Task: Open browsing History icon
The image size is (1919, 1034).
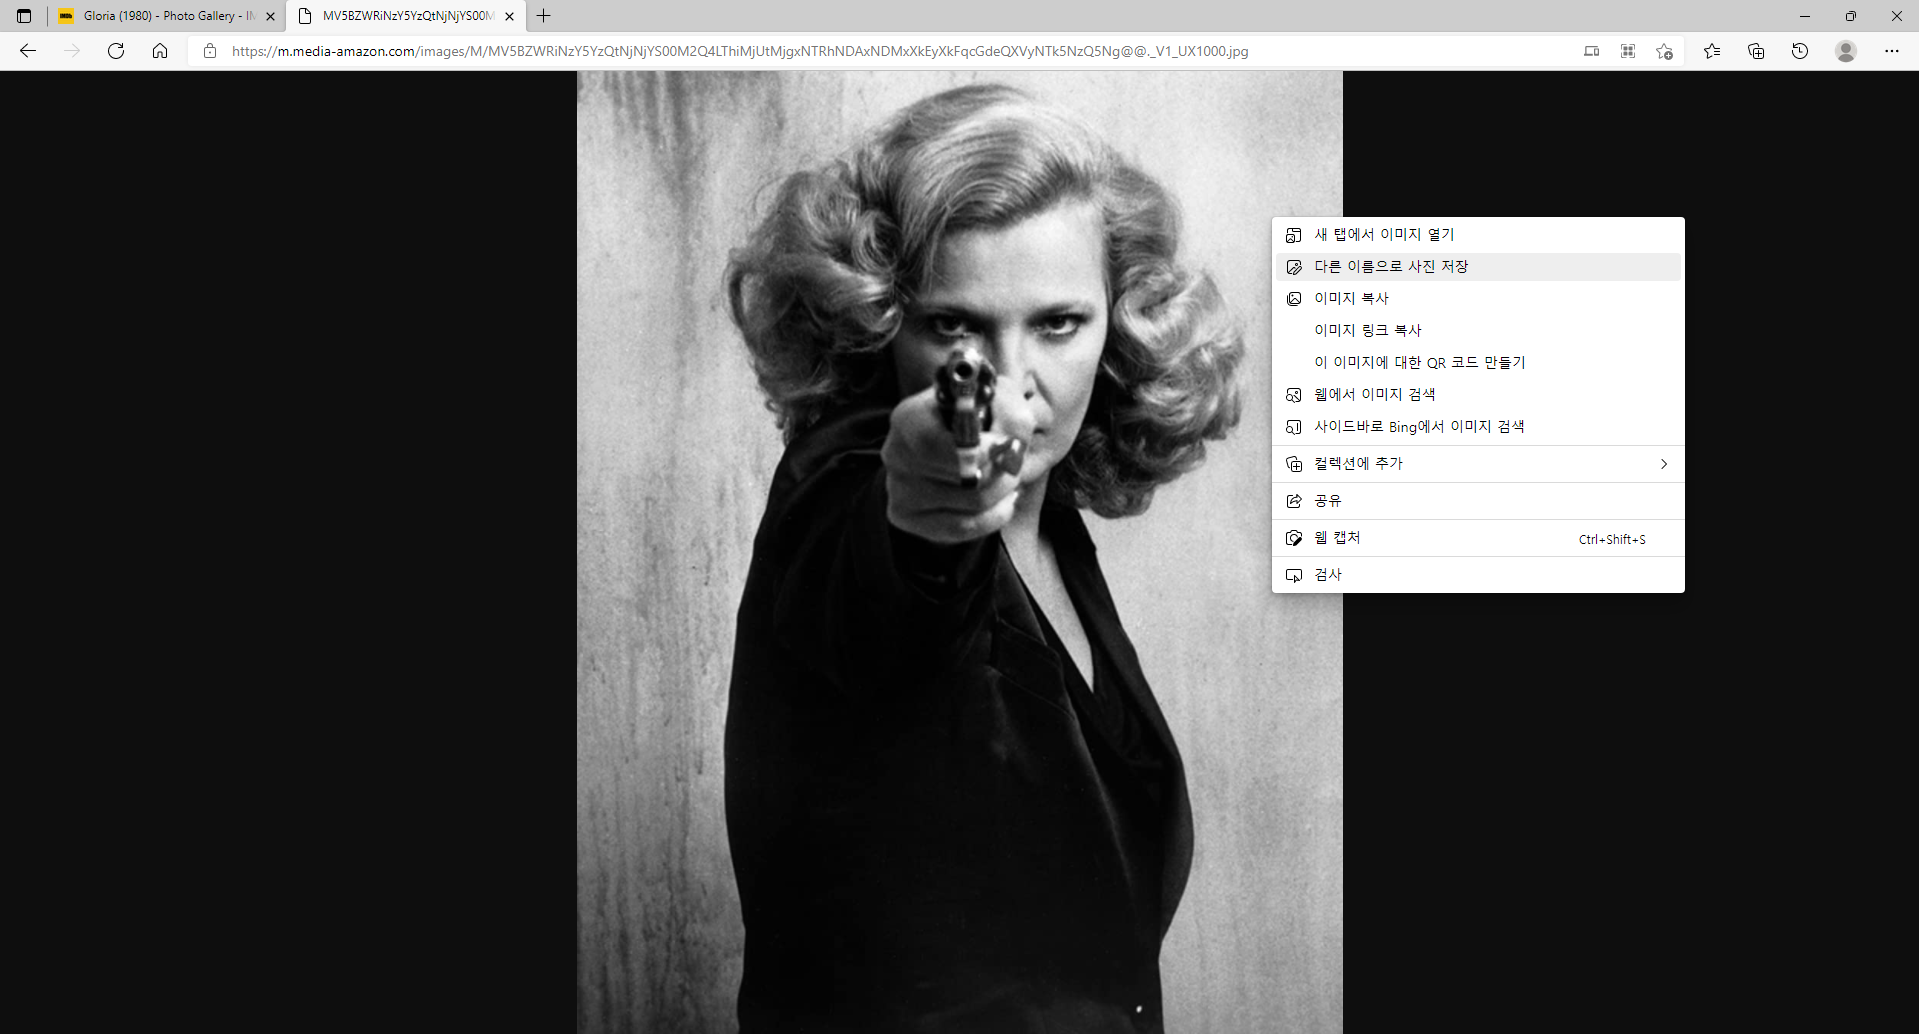Action: (1800, 51)
